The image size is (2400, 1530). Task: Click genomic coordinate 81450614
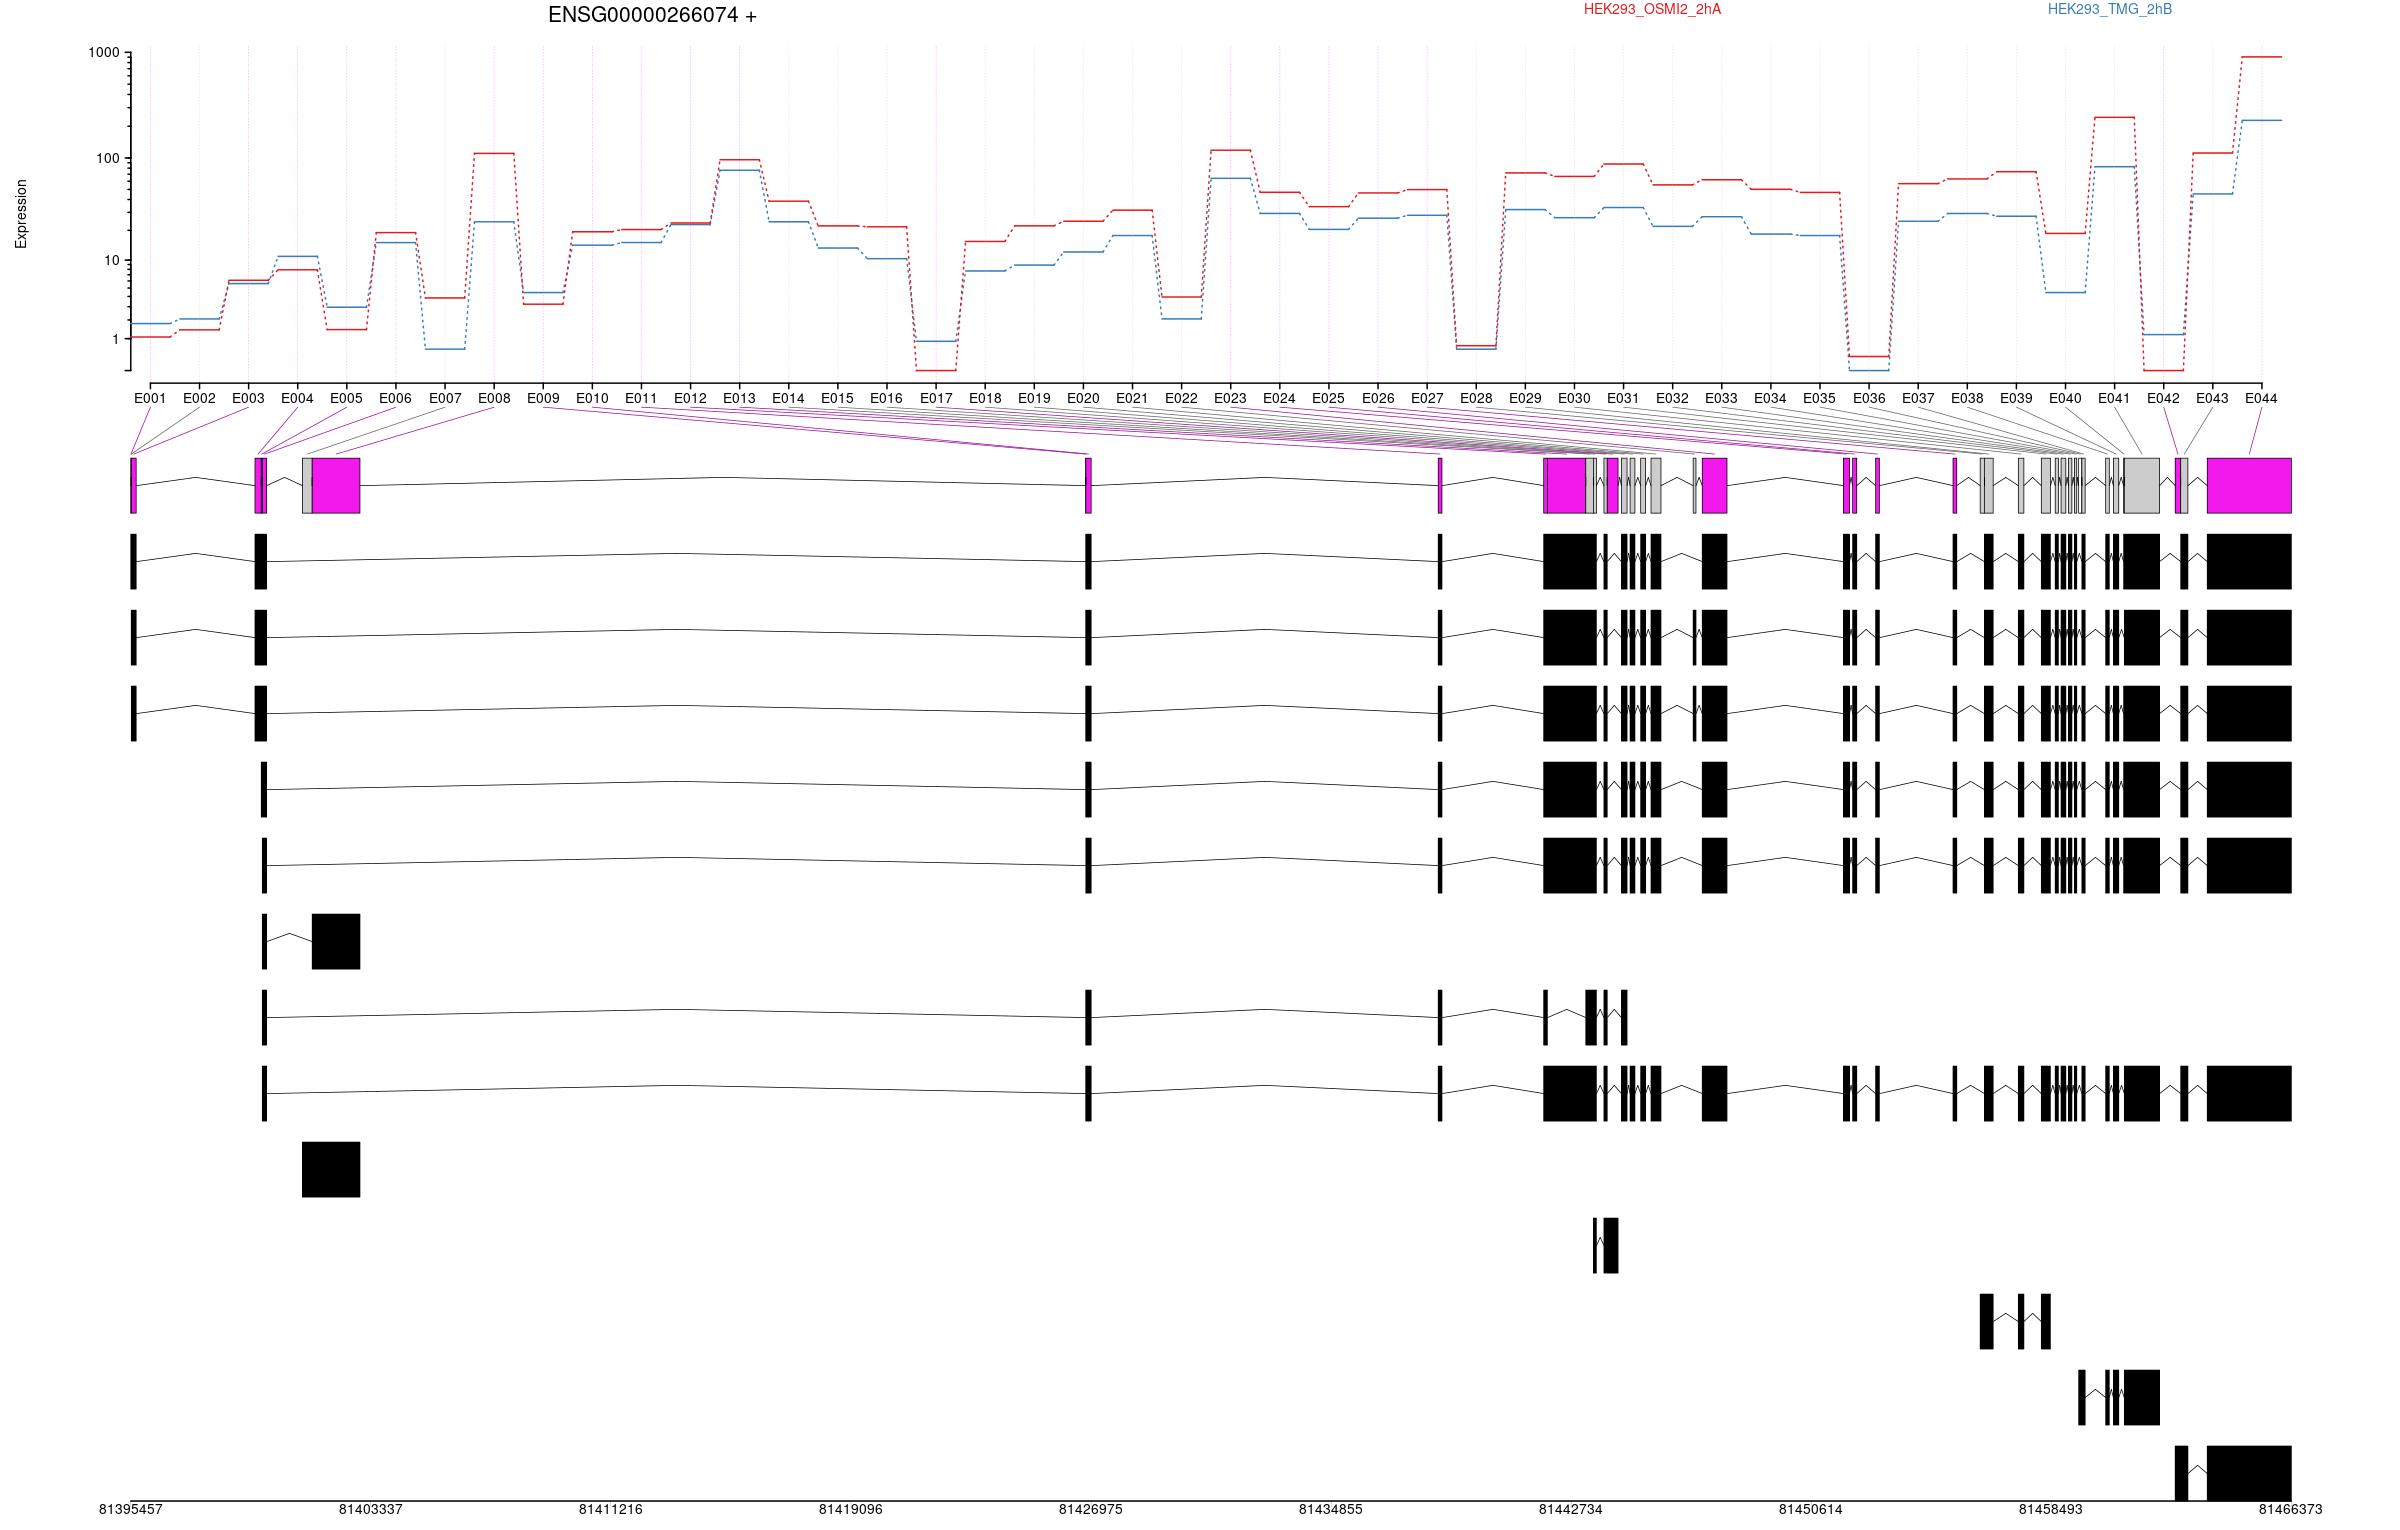coord(1811,1509)
